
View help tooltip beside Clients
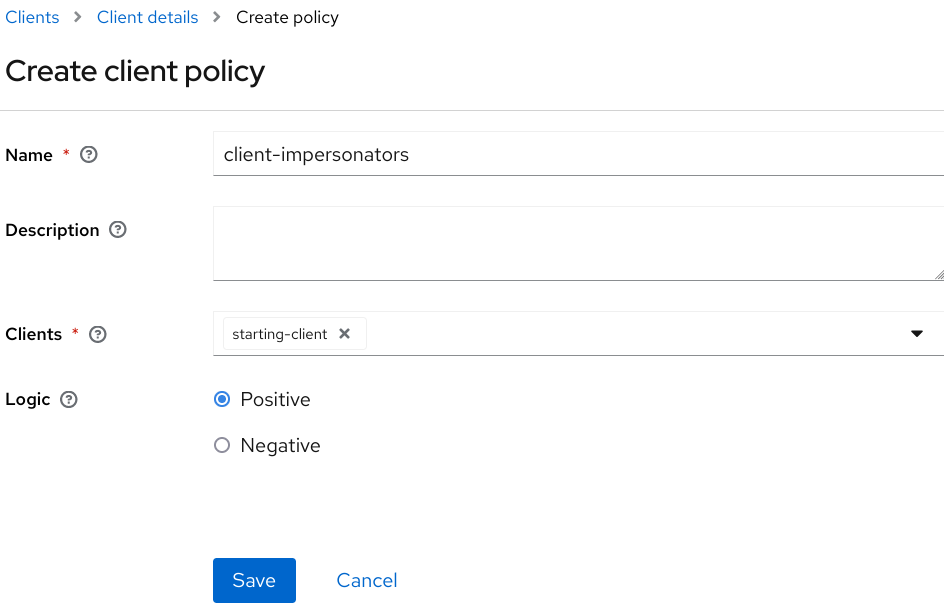click(x=97, y=334)
